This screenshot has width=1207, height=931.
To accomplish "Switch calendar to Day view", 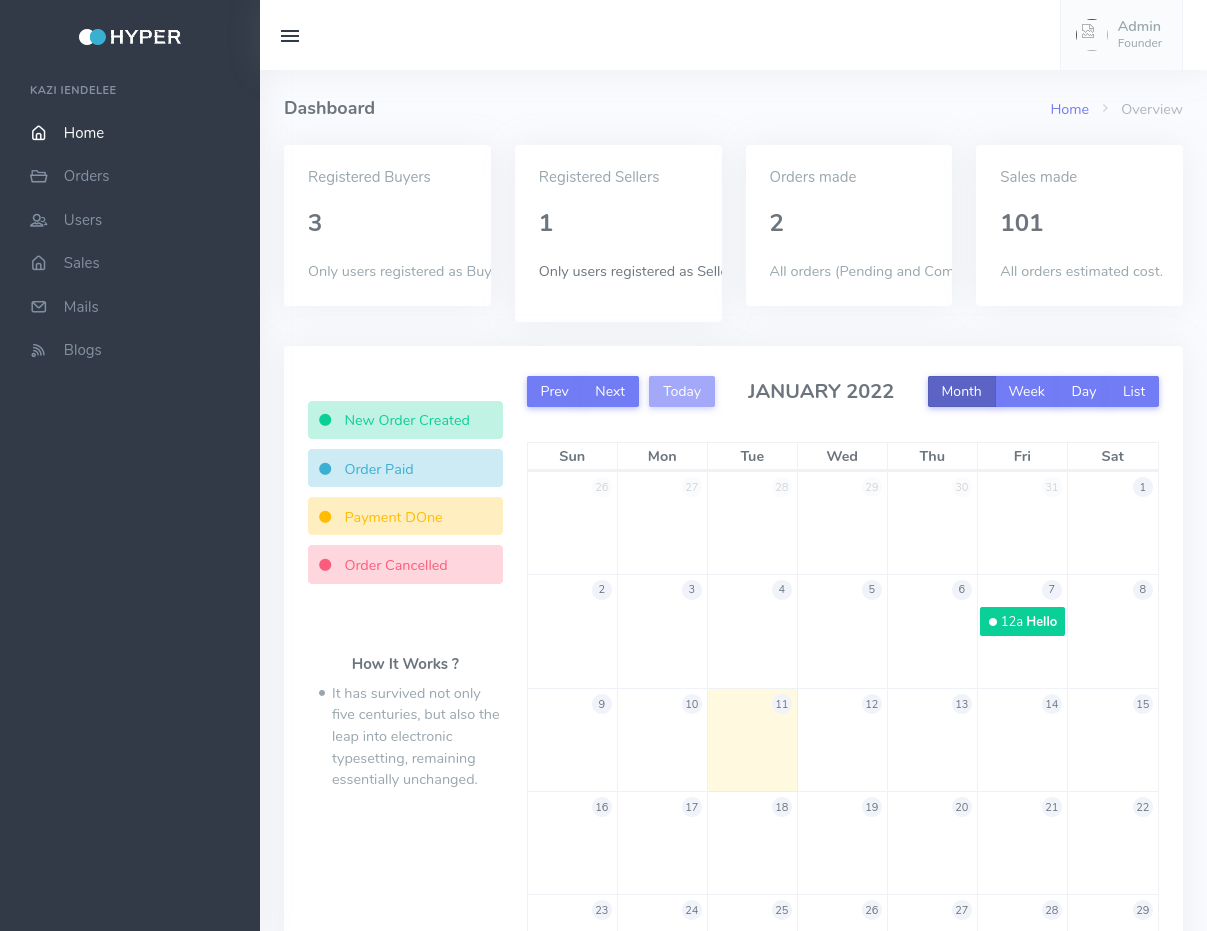I will [1084, 391].
